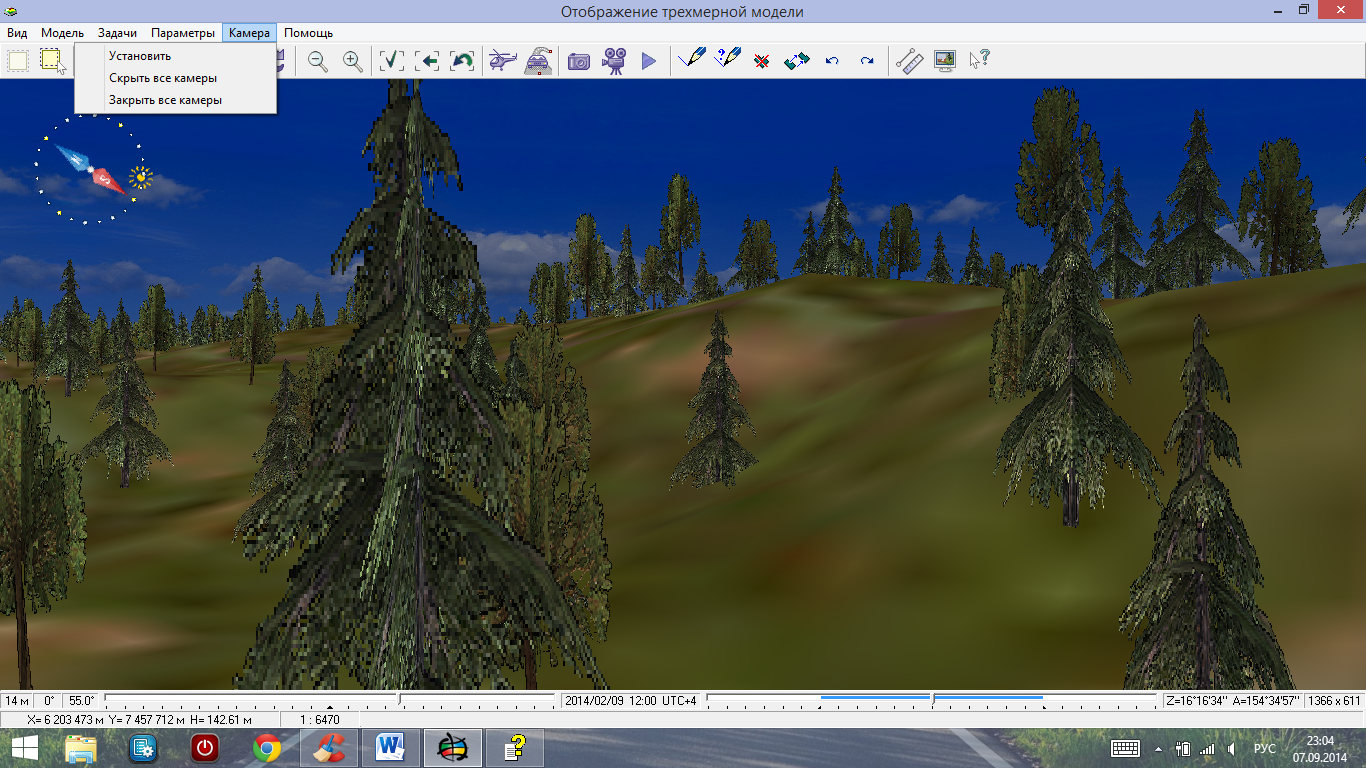Click the 14 м height status cell
This screenshot has width=1366, height=768.
point(18,701)
